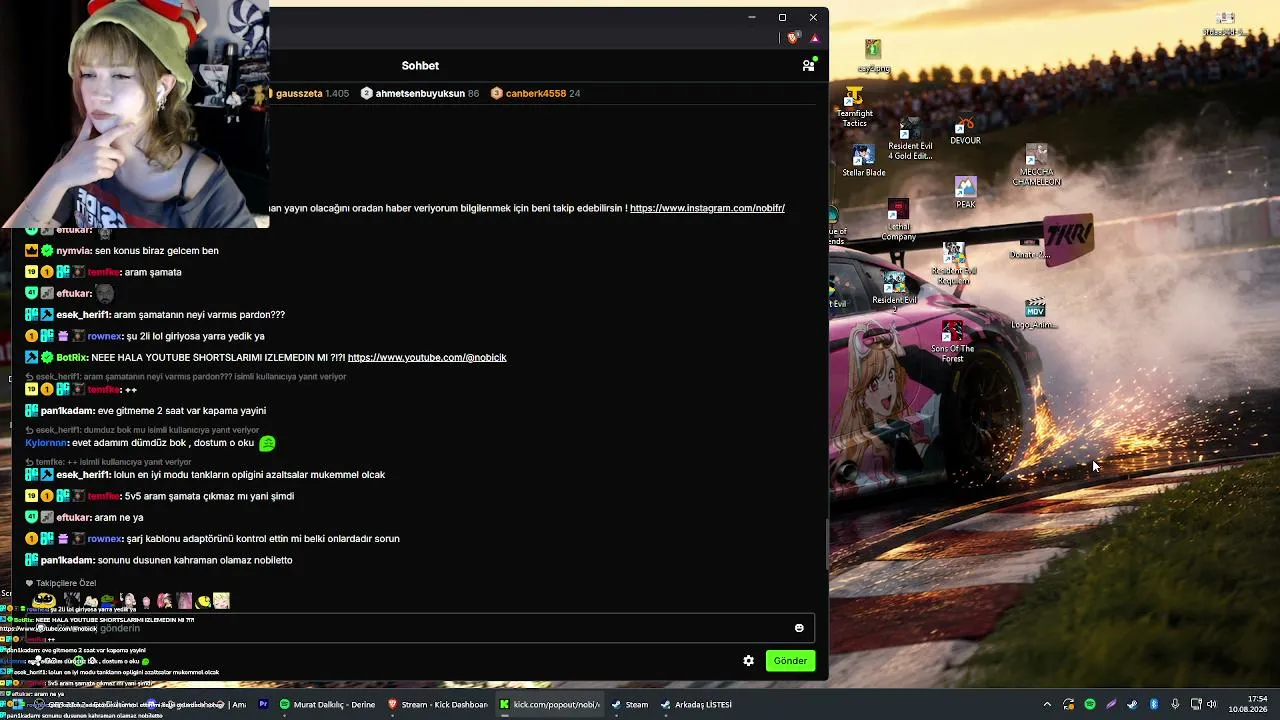The width and height of the screenshot is (1280, 720).
Task: Select Resident Evil Requiem desktop shortcut
Action: coord(953,264)
